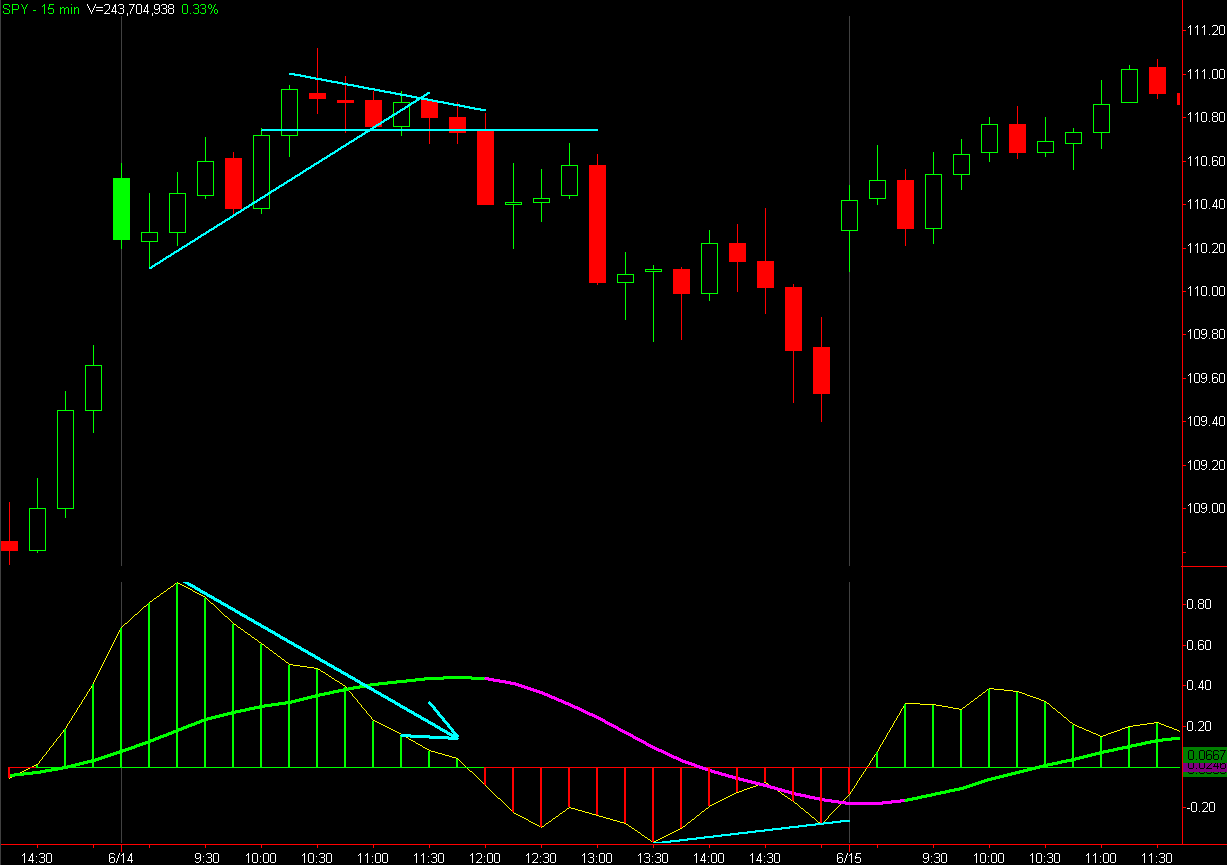Click the green 0.0667 indicator value tag
The width and height of the screenshot is (1227, 865).
click(x=1205, y=755)
